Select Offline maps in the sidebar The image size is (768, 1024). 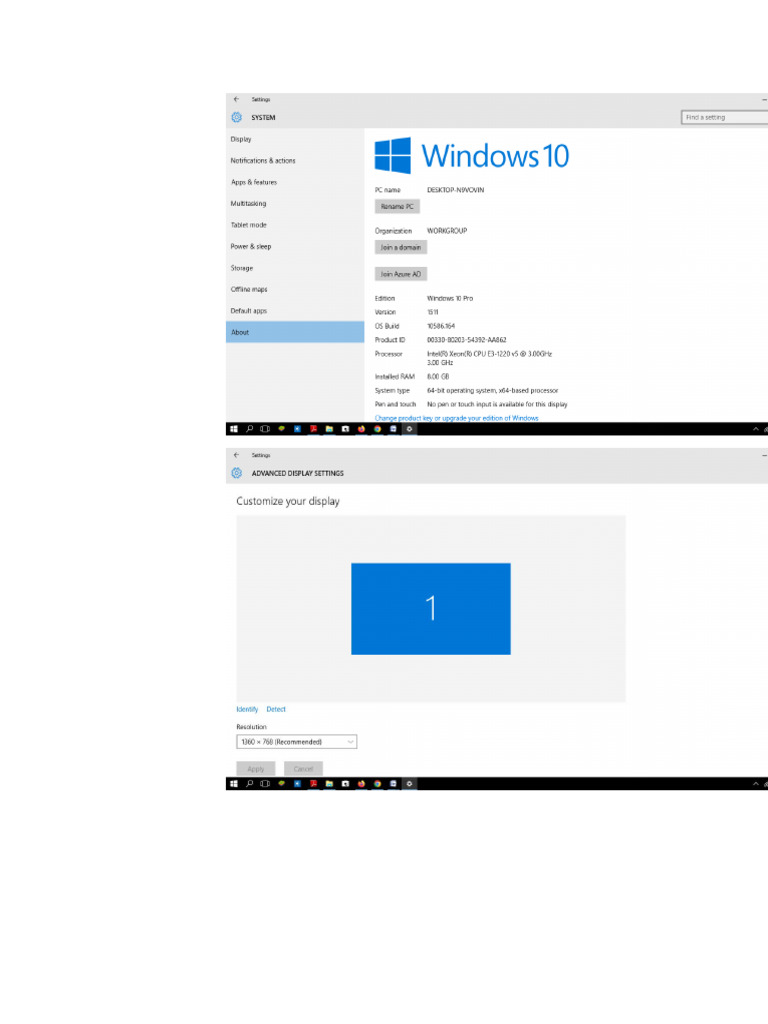pos(295,289)
